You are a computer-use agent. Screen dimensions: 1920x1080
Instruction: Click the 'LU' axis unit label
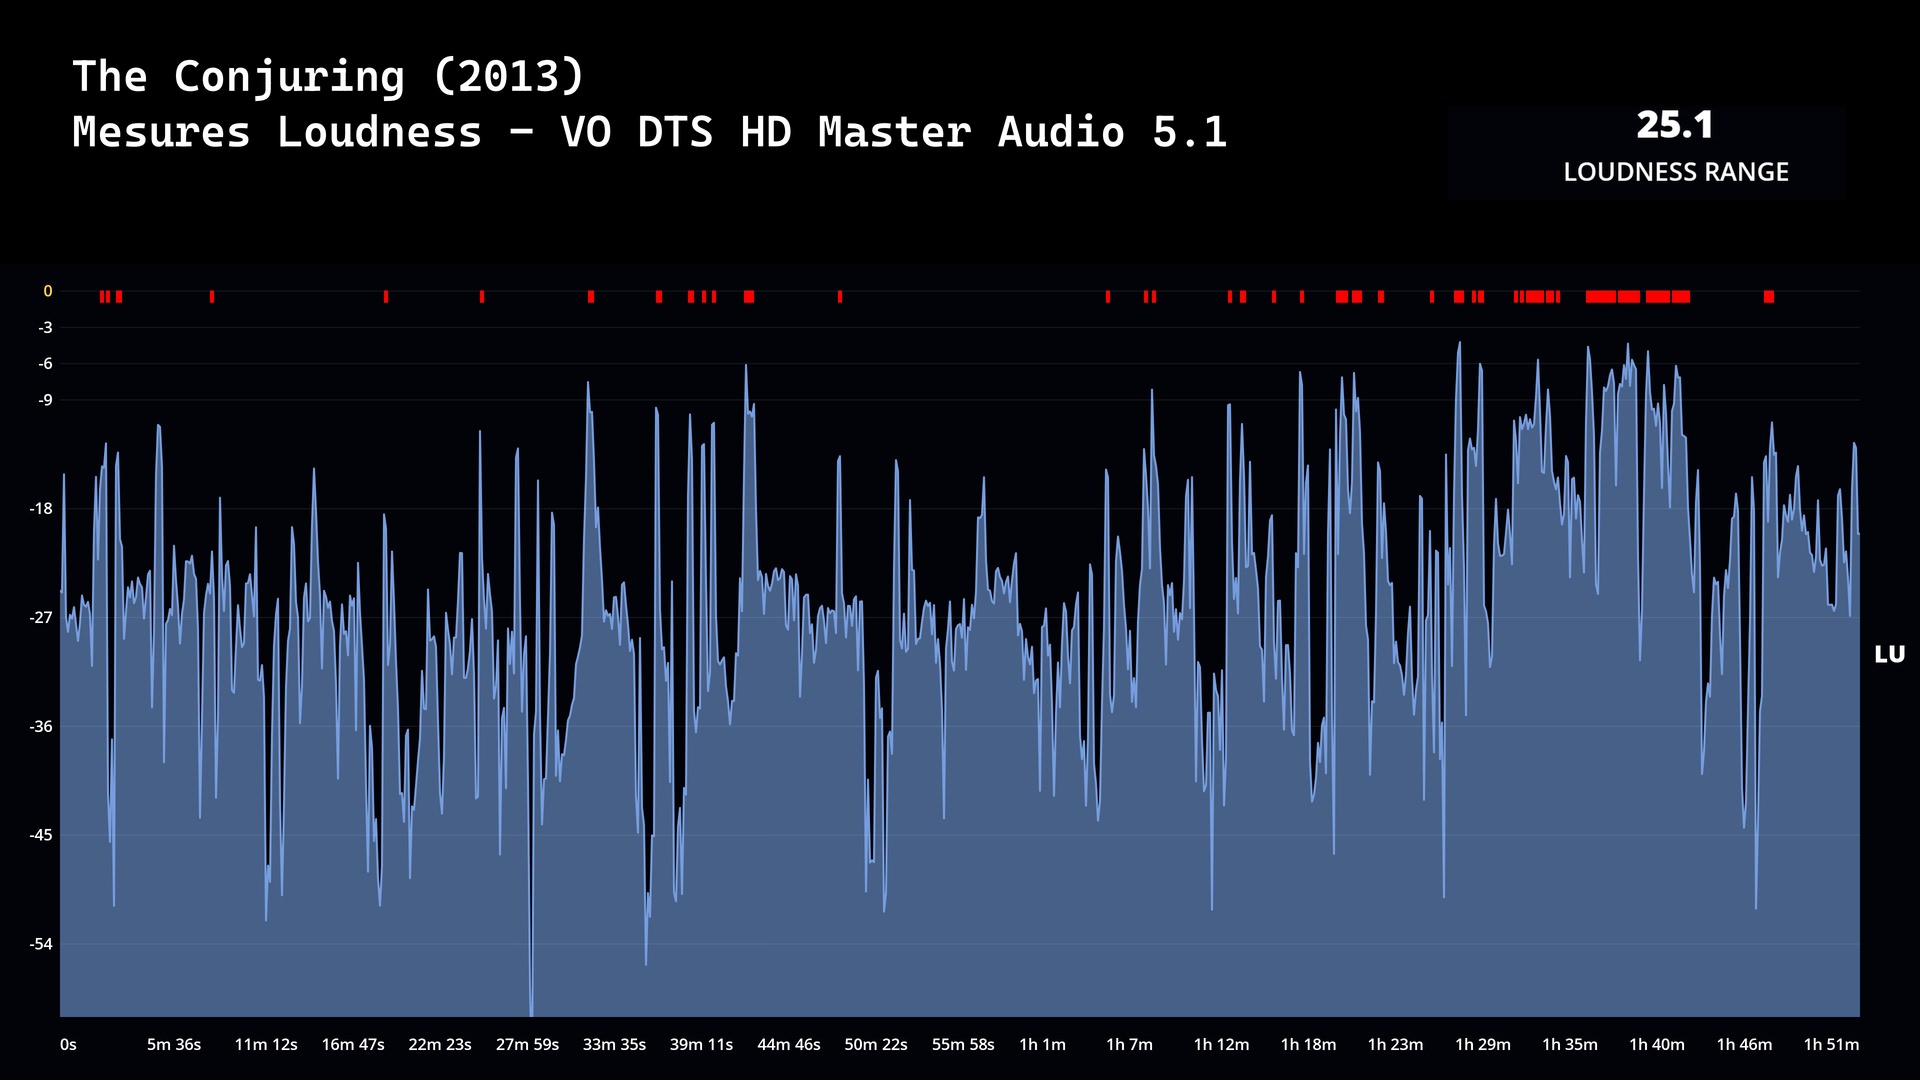point(1889,654)
